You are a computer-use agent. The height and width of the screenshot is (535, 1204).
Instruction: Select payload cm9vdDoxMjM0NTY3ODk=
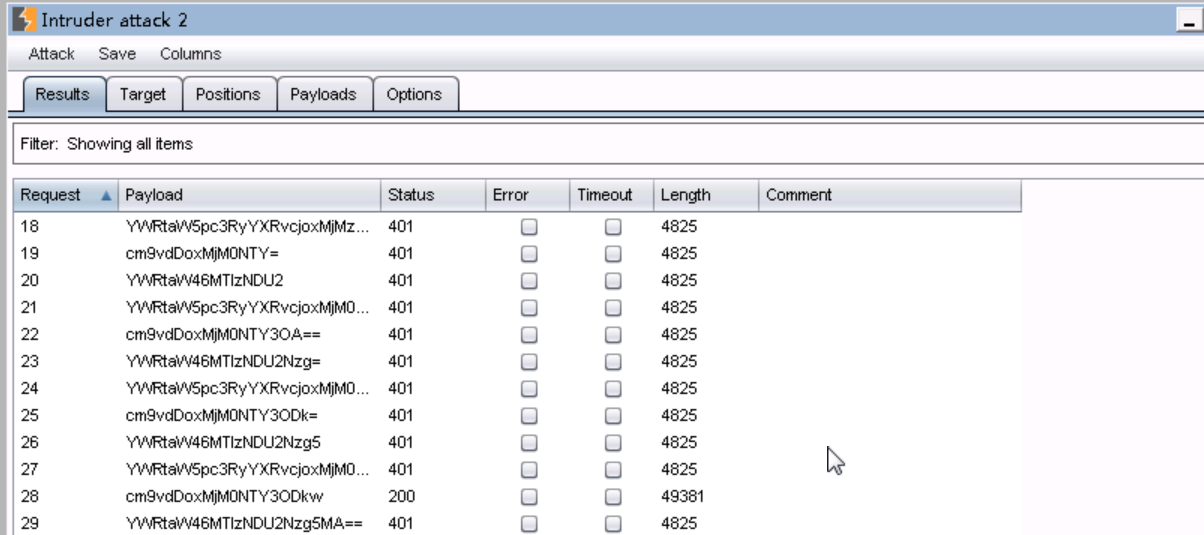(222, 416)
